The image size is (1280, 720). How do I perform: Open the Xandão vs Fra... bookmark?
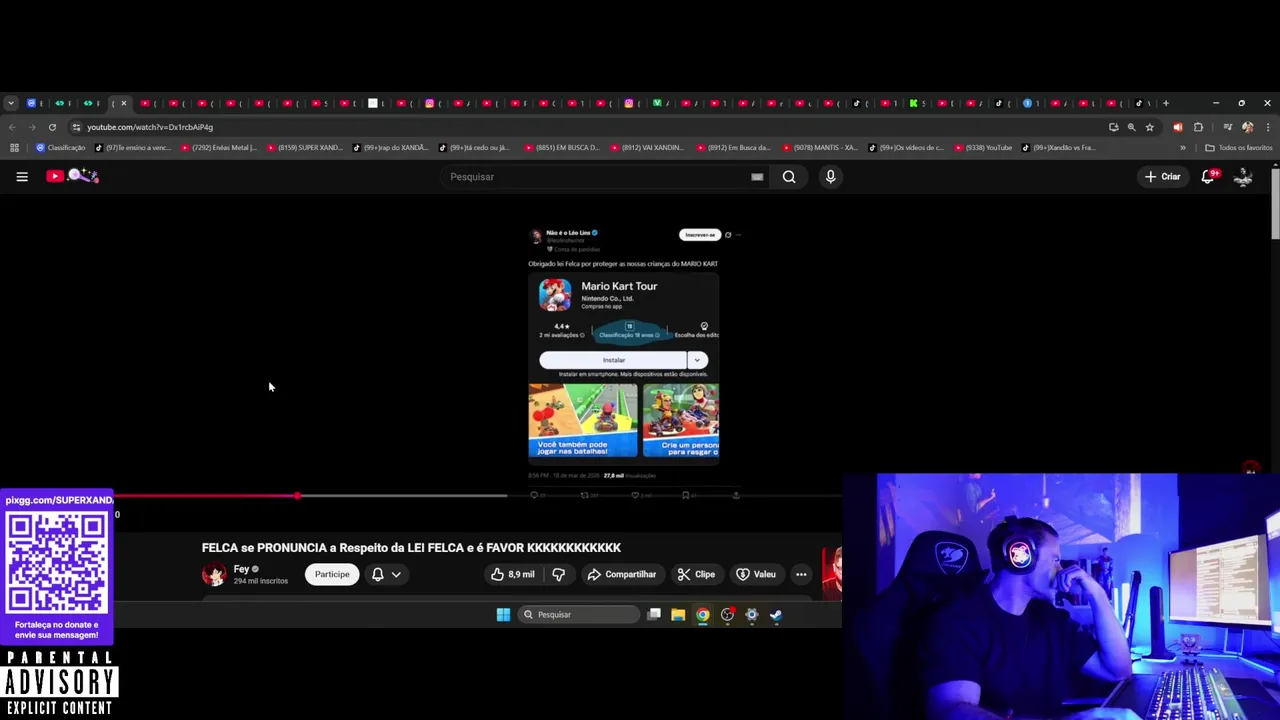click(x=1059, y=148)
